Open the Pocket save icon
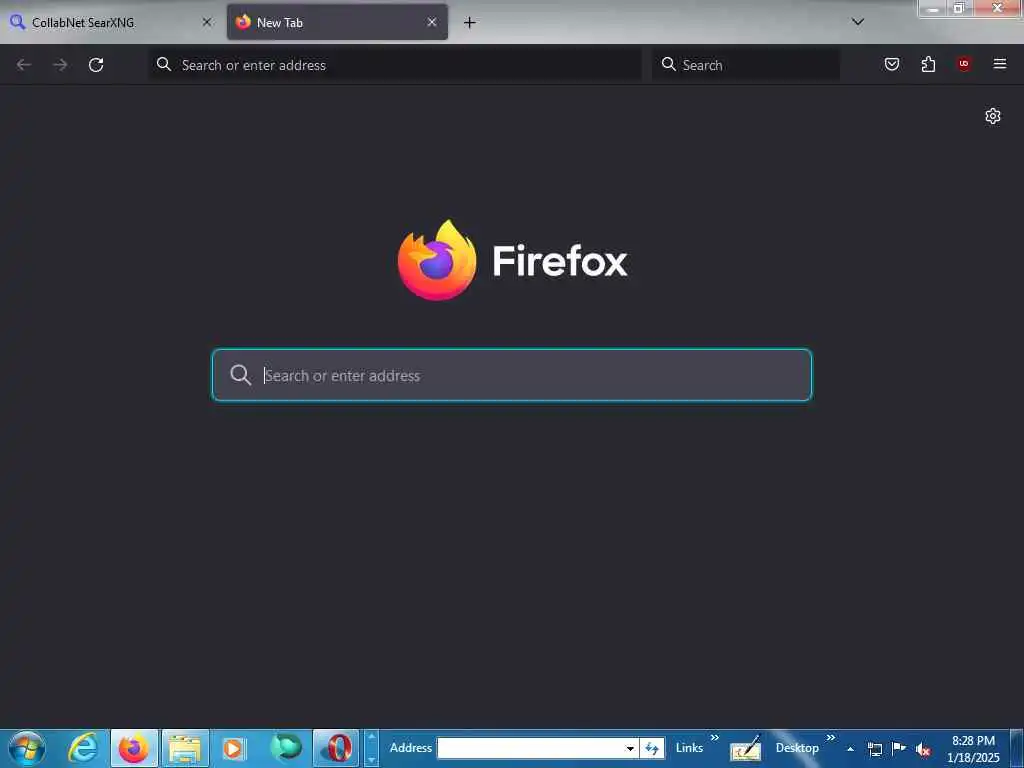The width and height of the screenshot is (1024, 768). [892, 64]
